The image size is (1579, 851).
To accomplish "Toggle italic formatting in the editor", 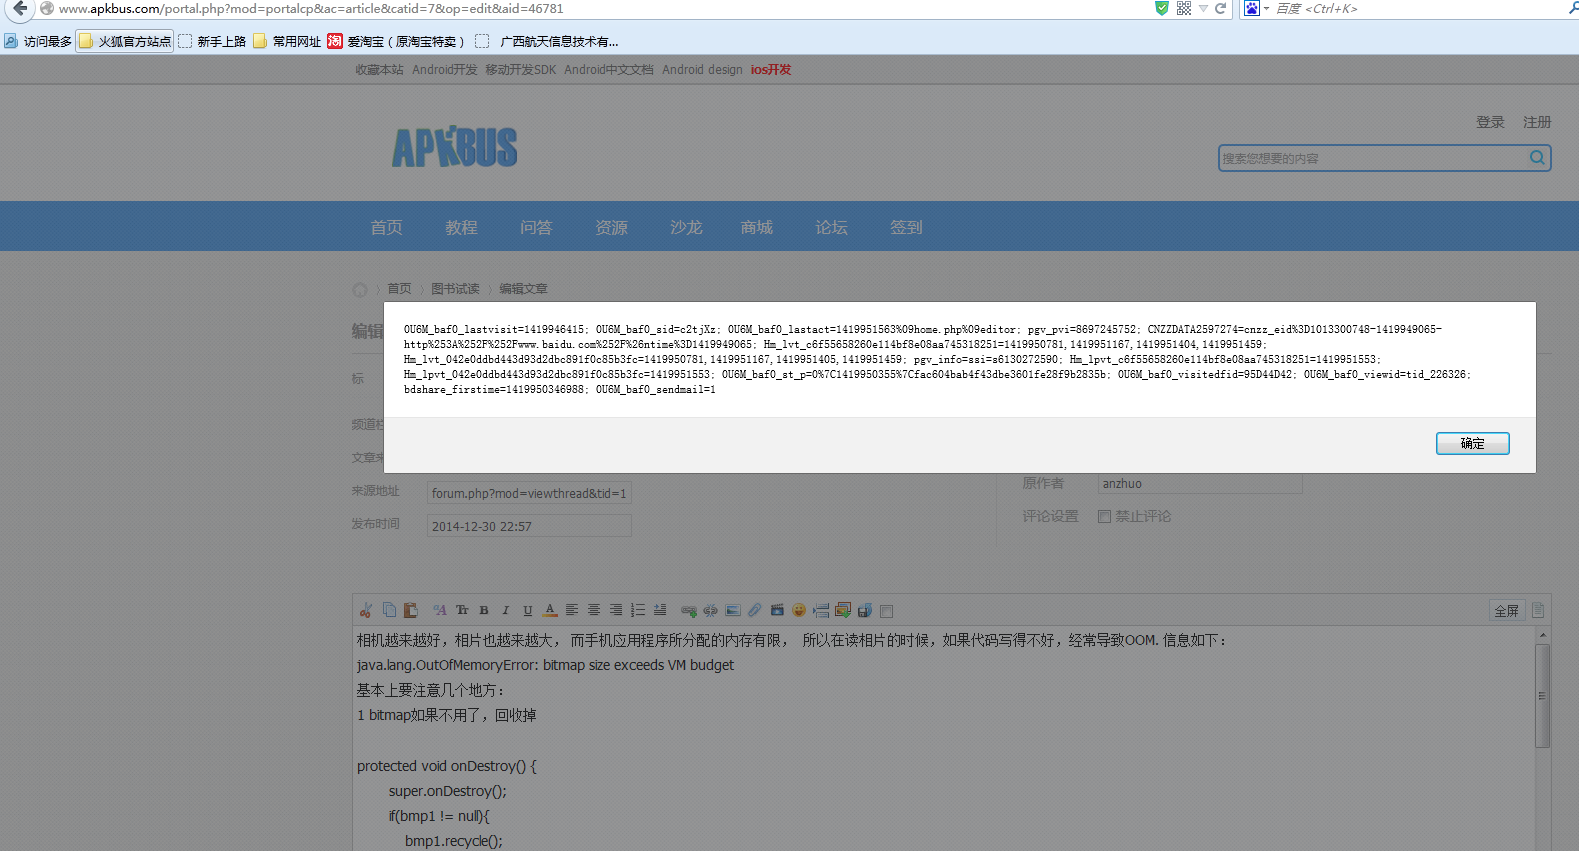I will coord(506,610).
